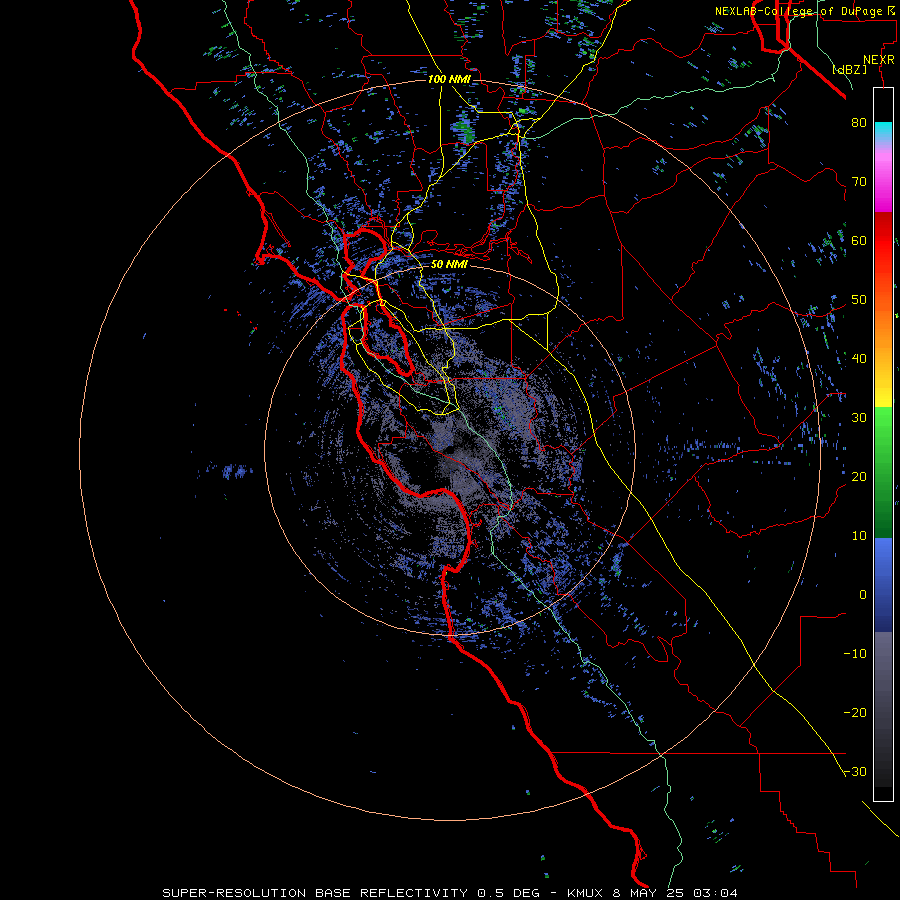900x900 pixels.
Task: Click the KMUX radar site identifier in caption
Action: tap(586, 893)
